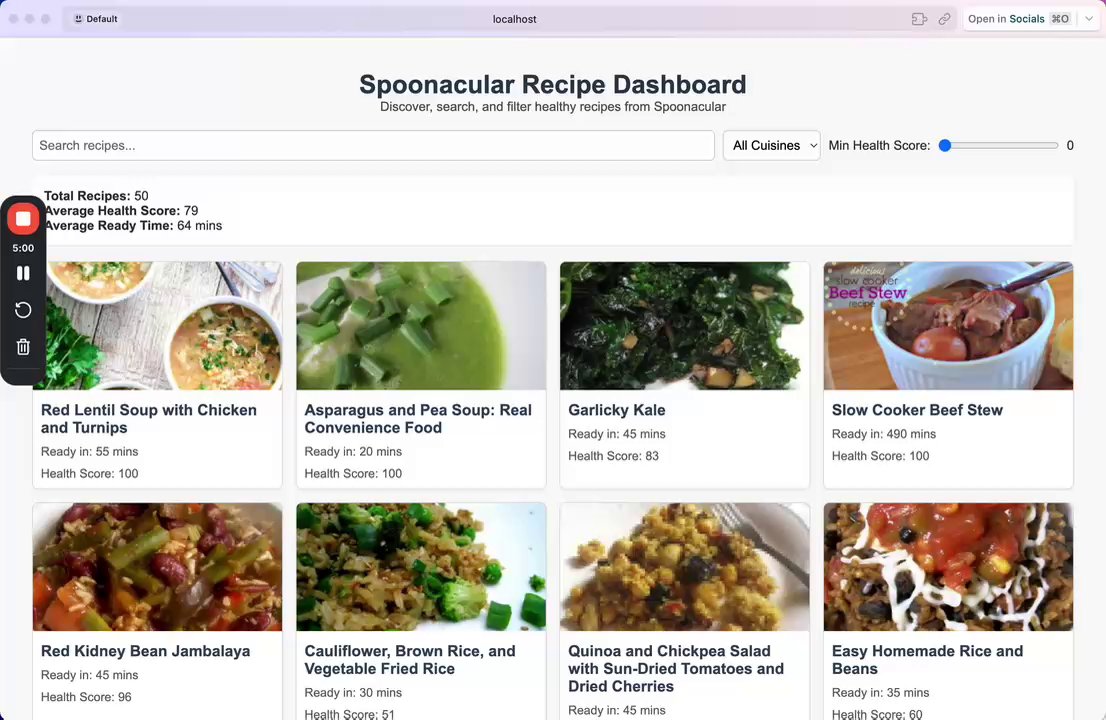1106x720 pixels.
Task: Open the All Cuisines dropdown
Action: 772,145
